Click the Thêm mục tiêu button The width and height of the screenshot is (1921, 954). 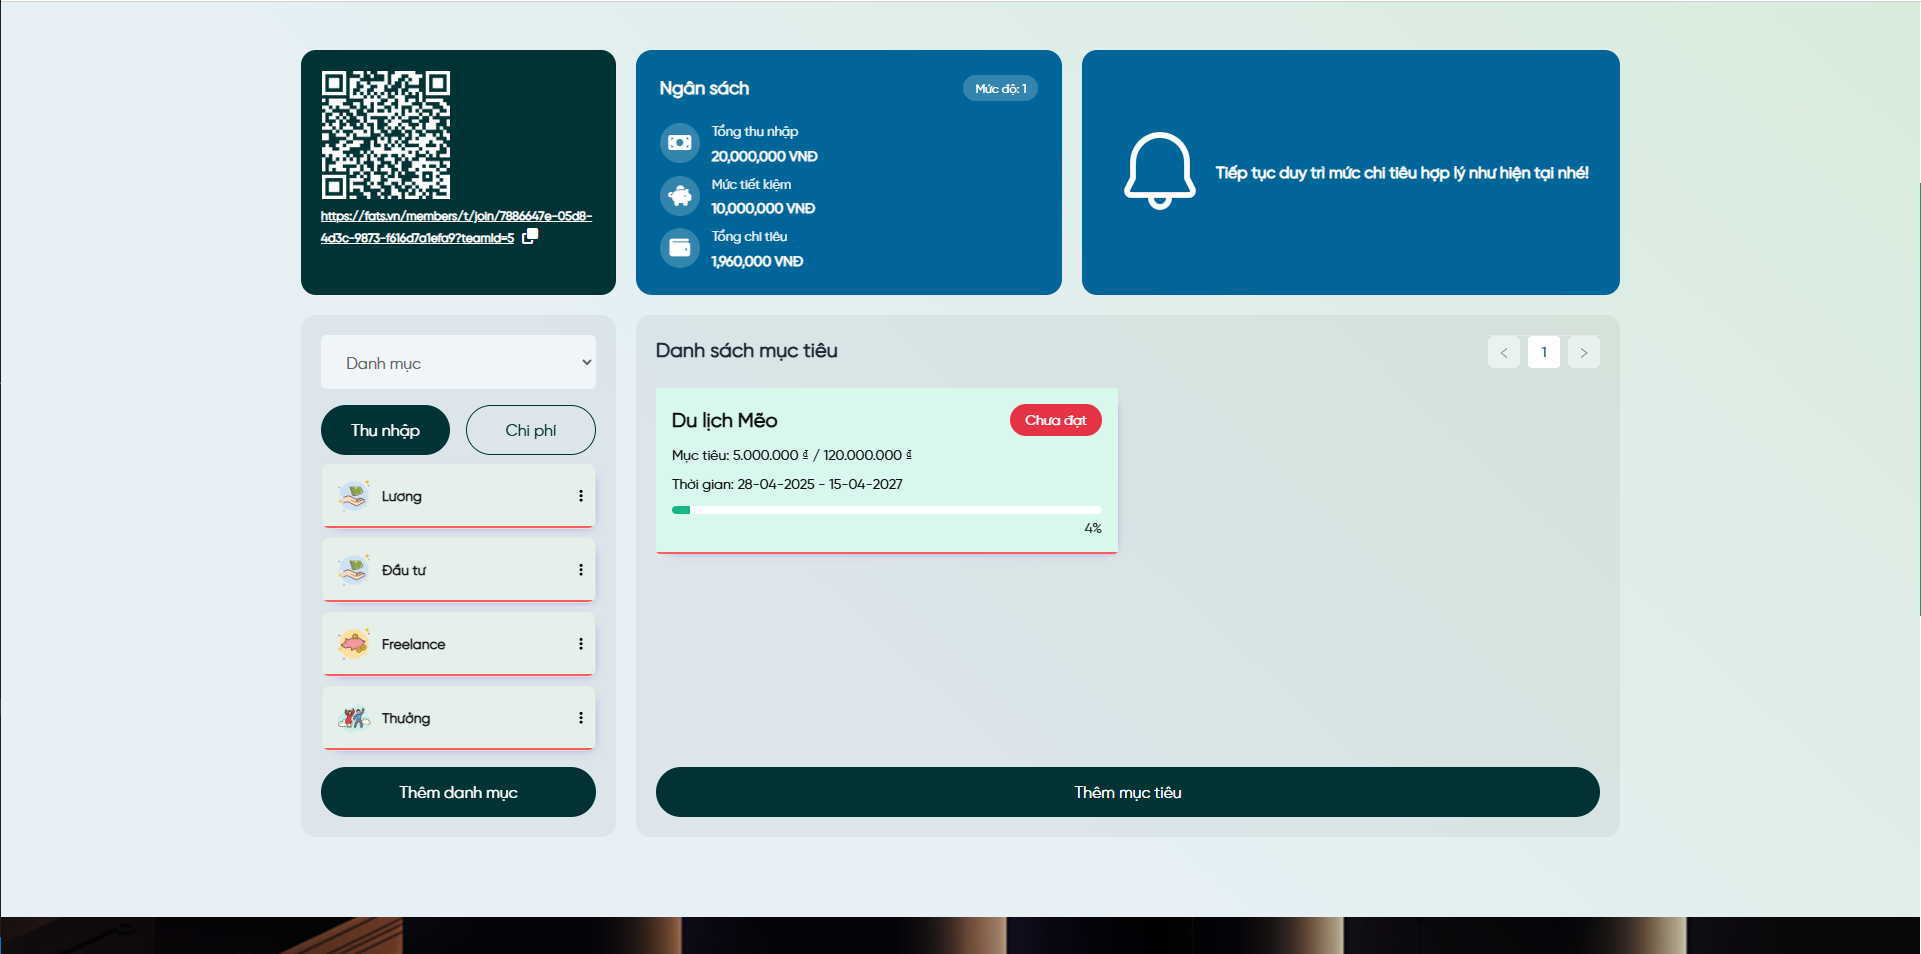[x=1127, y=792]
